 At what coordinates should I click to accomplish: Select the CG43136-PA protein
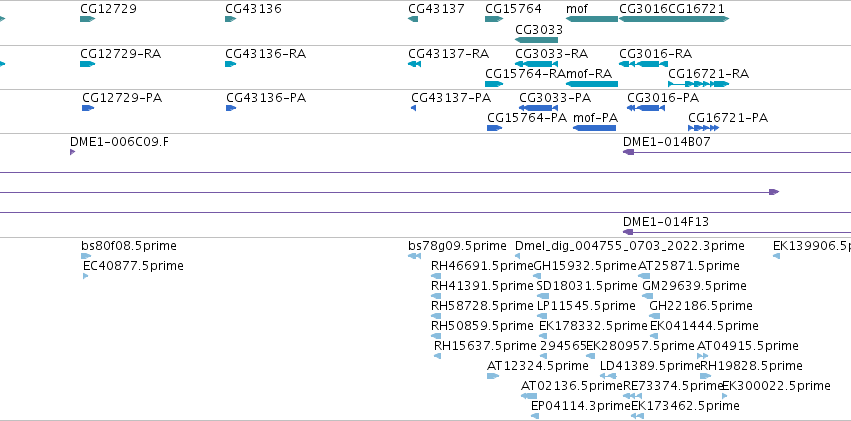[231, 108]
